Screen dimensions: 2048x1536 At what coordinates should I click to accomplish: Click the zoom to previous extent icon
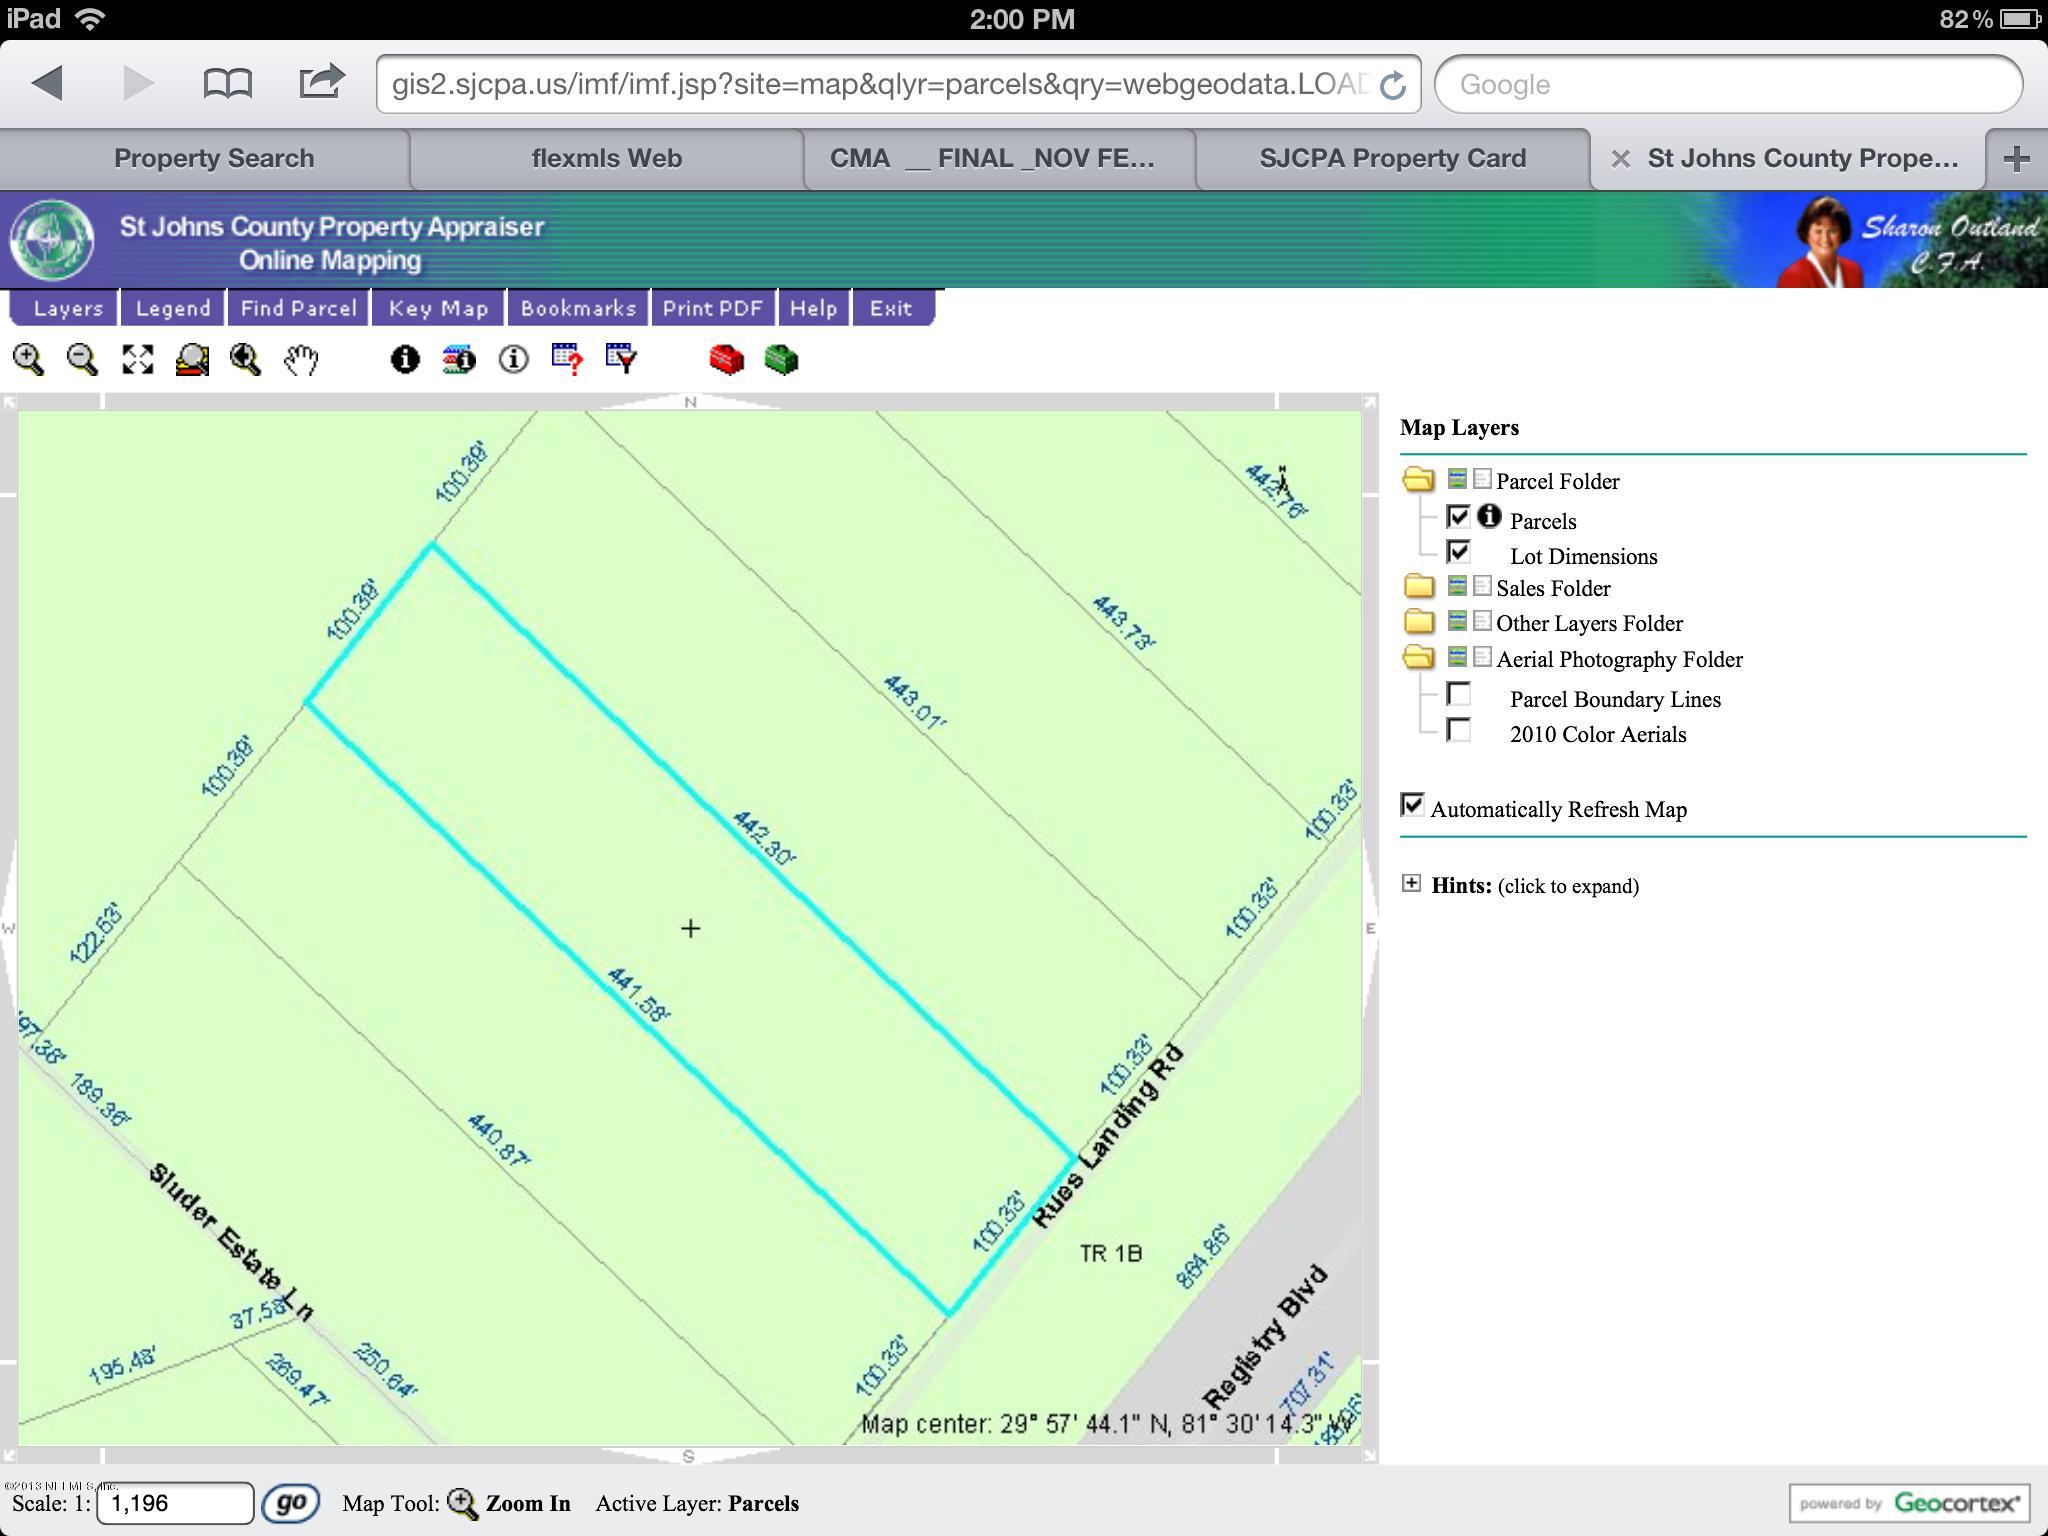pos(246,359)
